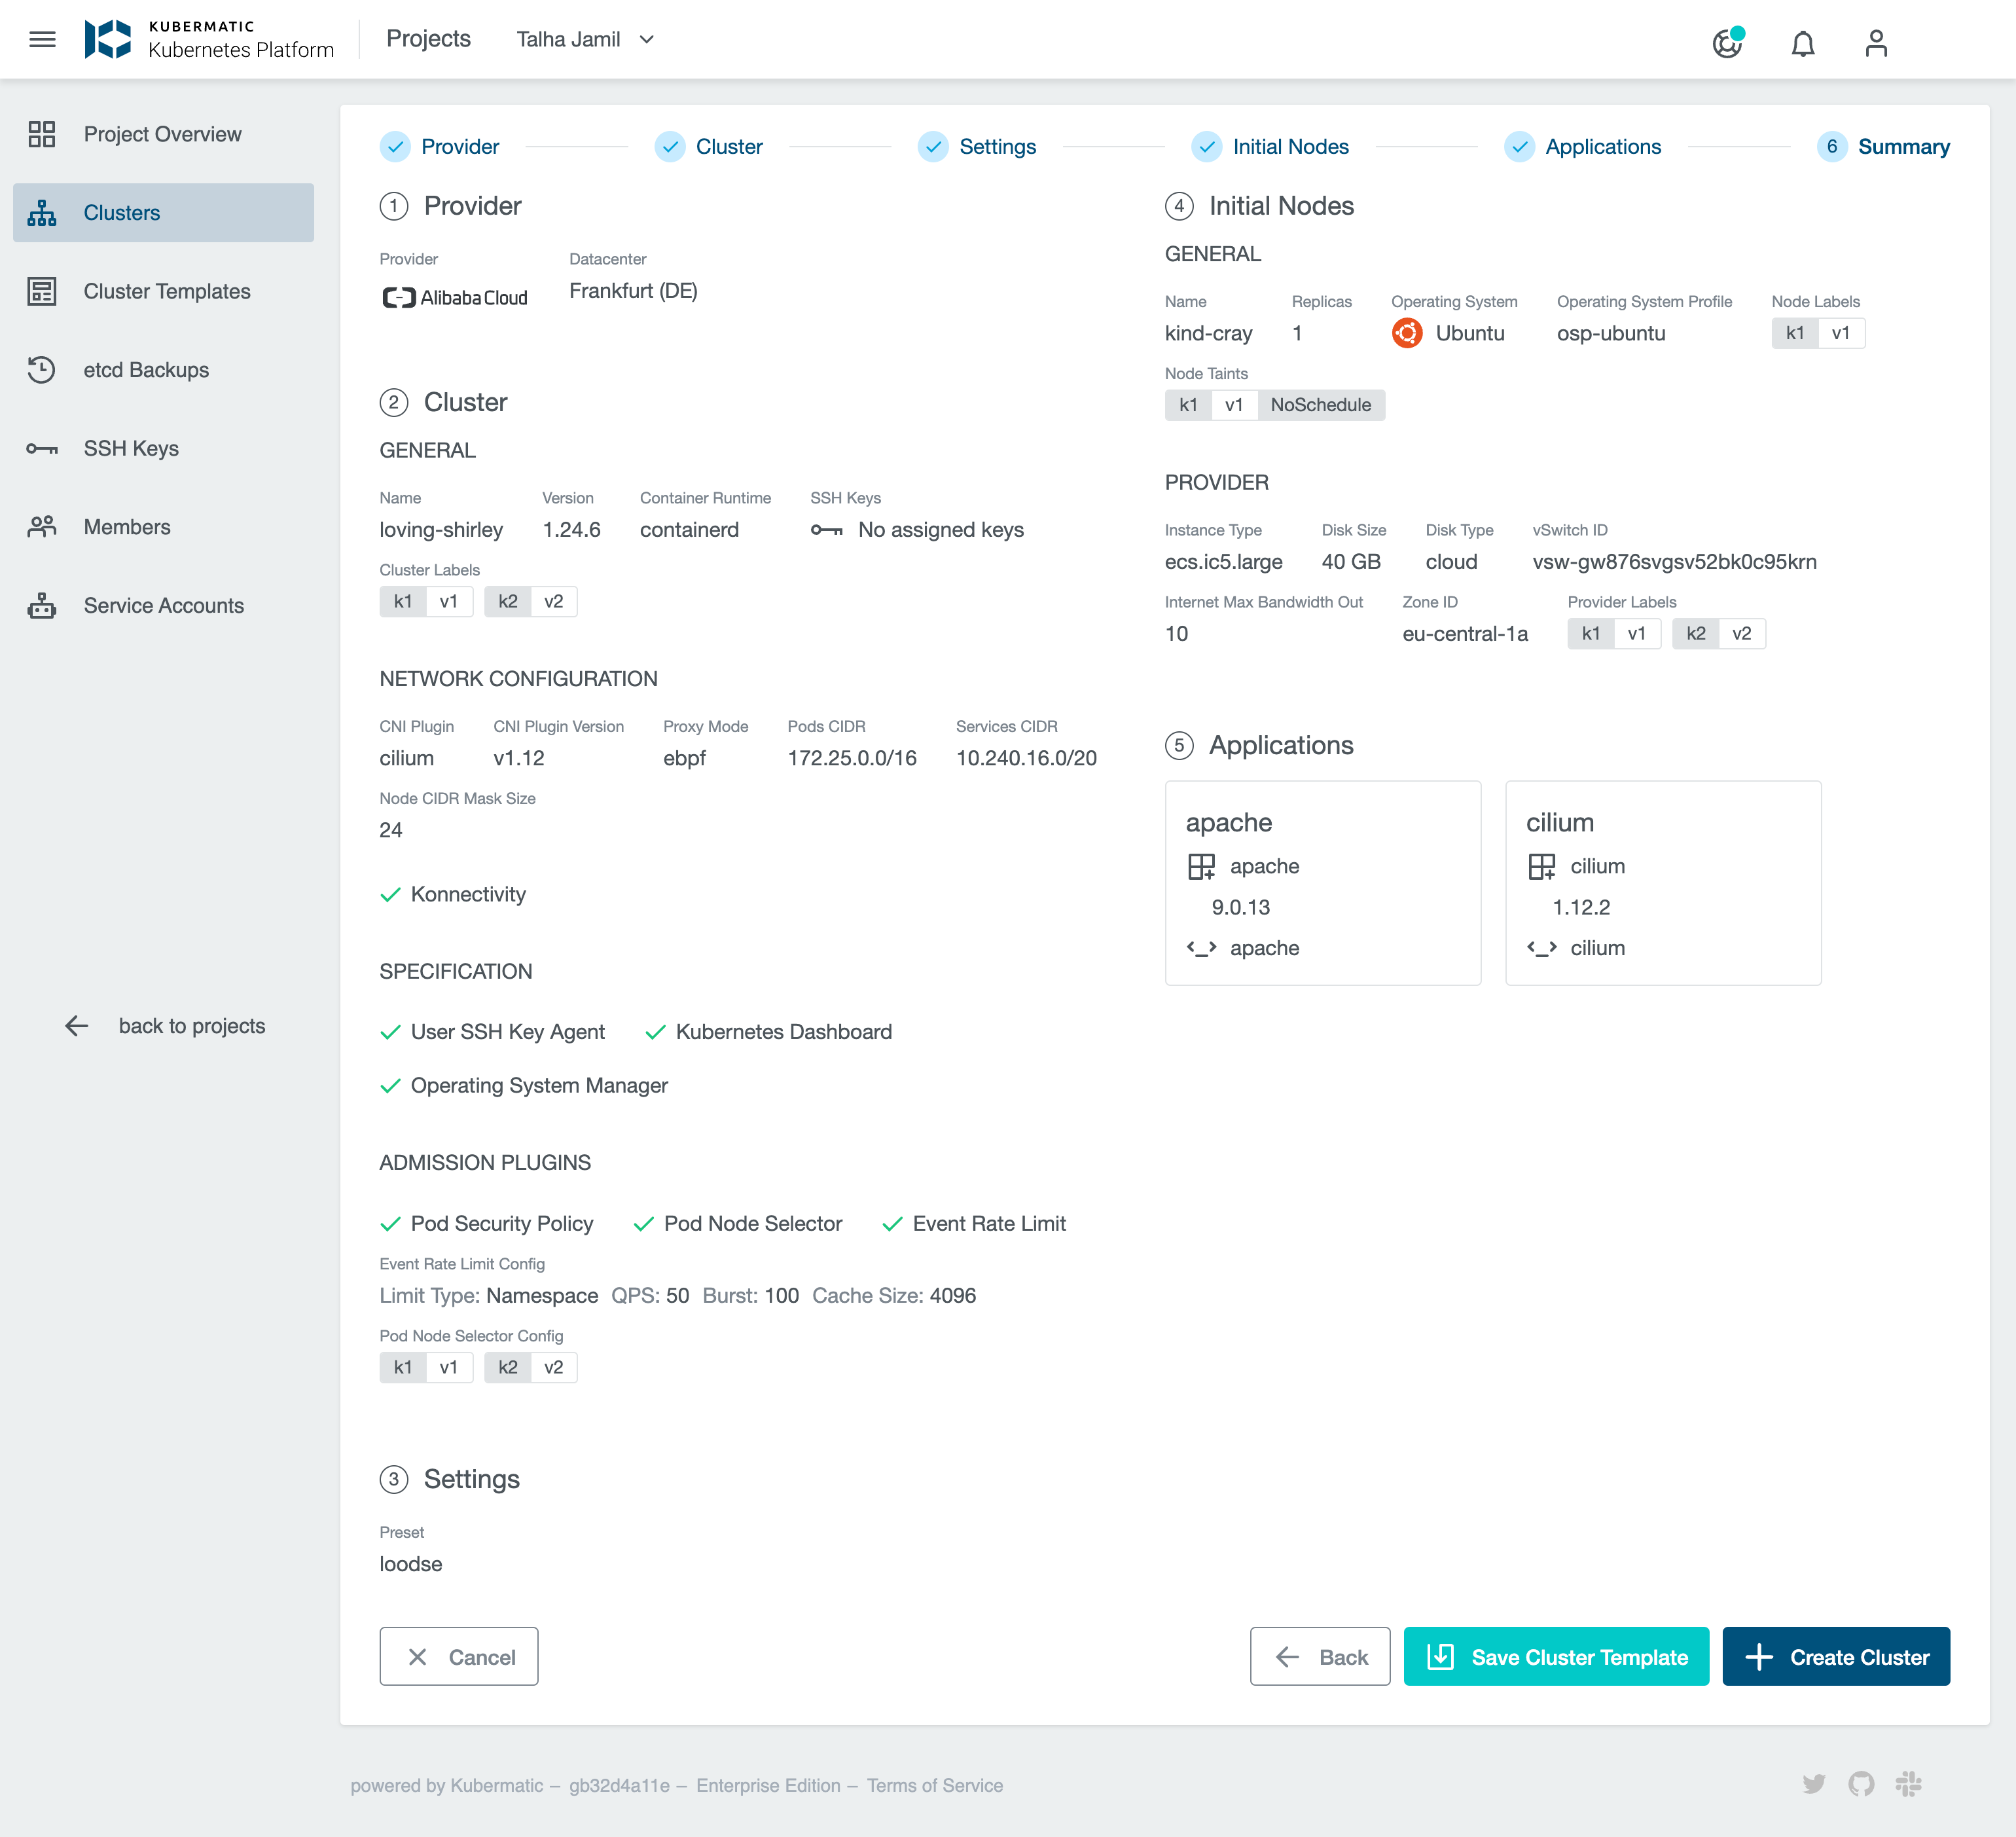
Task: Click Save Cluster Template
Action: coord(1556,1656)
